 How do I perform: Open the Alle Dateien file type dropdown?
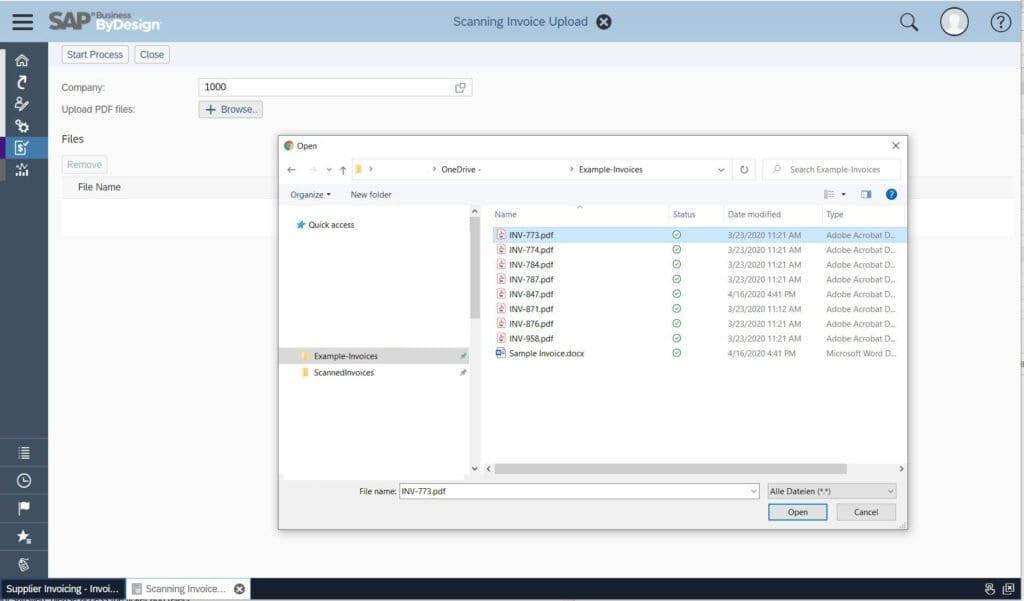pos(831,491)
